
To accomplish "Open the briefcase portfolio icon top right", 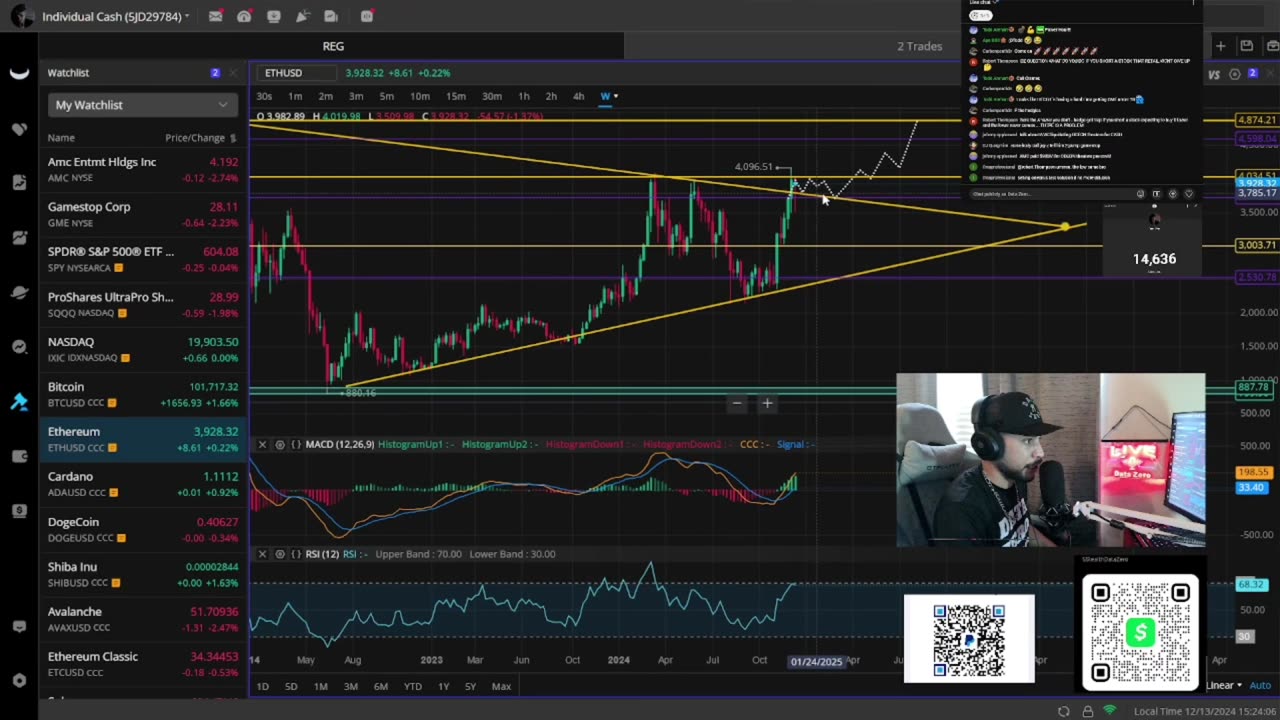I will (1271, 46).
